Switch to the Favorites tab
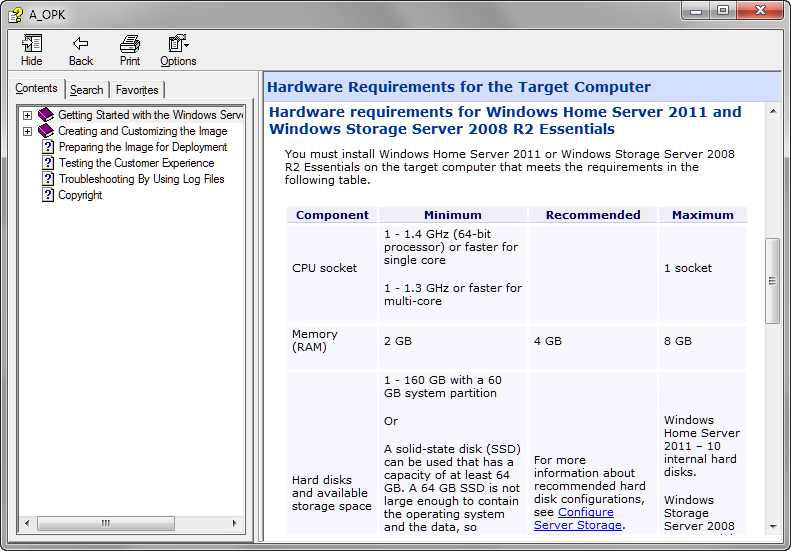Screen dimensions: 791x551 pyautogui.click(x=137, y=90)
